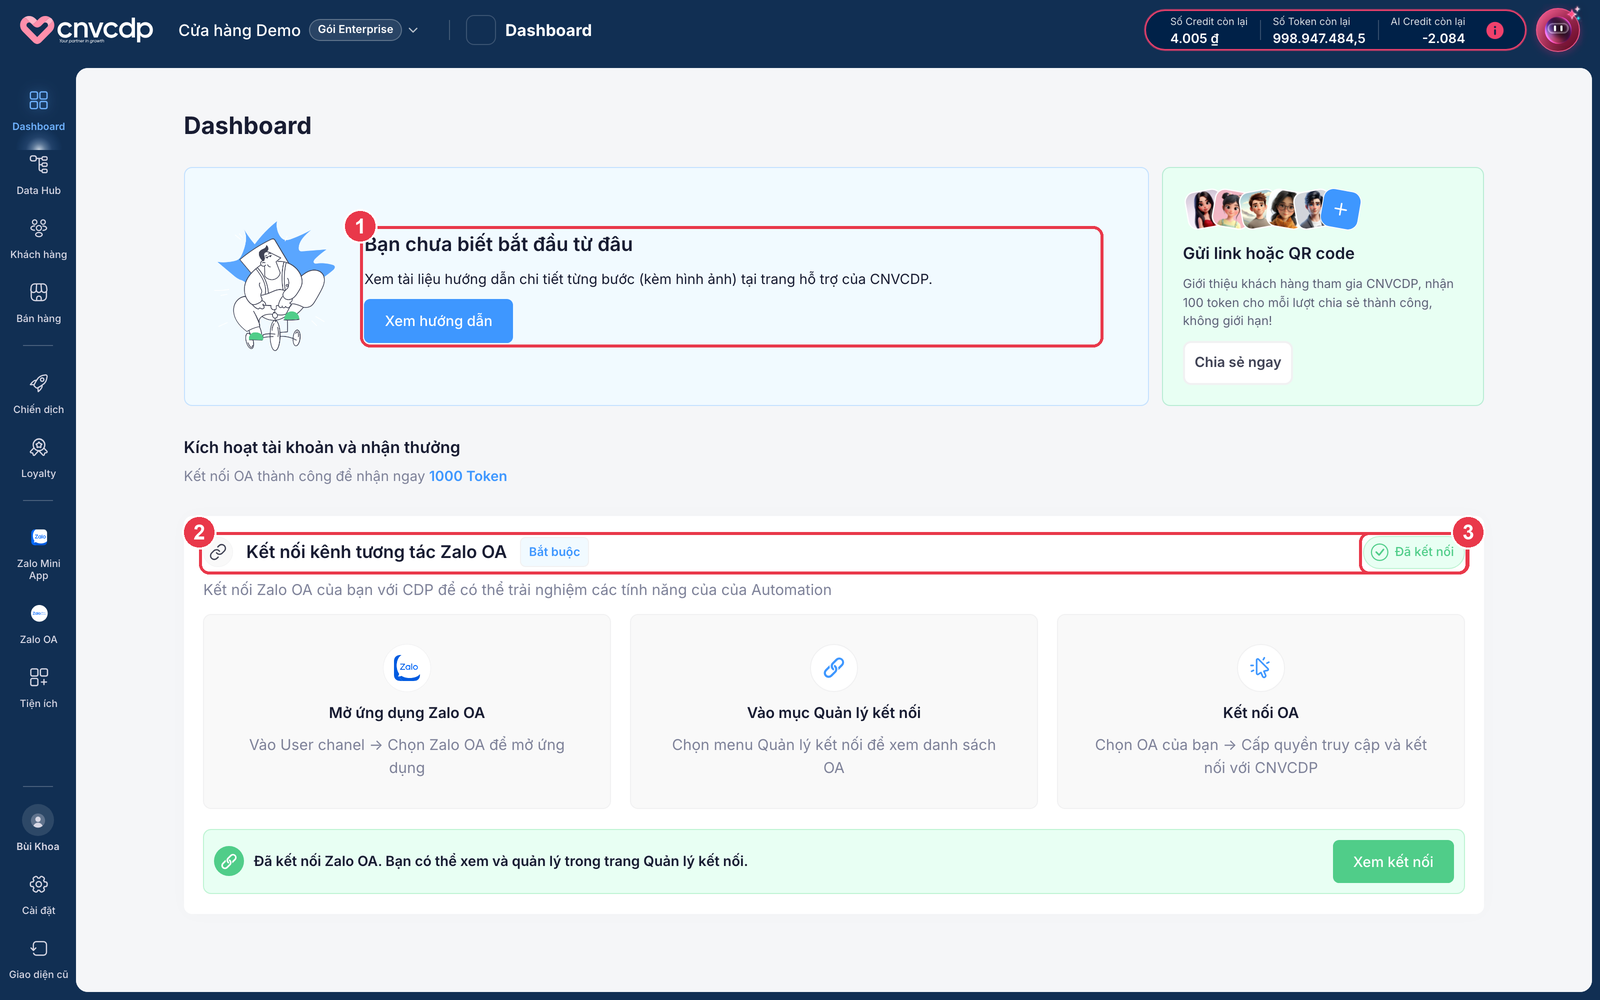1600x1000 pixels.
Task: Click the Mở ứng dụng Zalo OA card title
Action: pos(407,713)
